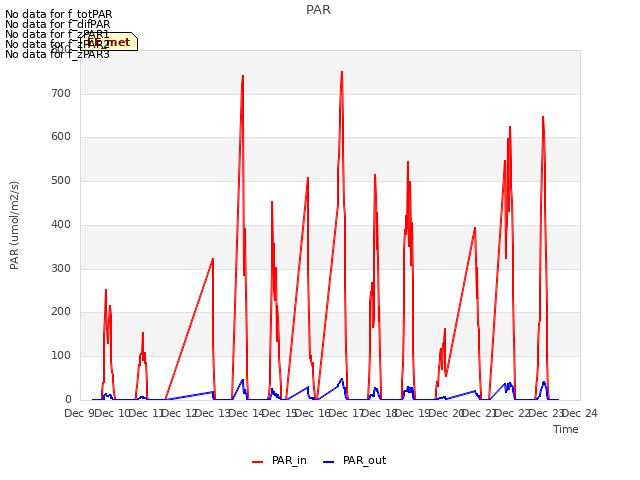Click the PAR_in peak near 155 on Dec 11
Screen dimensions: 640x480
[143, 333]
